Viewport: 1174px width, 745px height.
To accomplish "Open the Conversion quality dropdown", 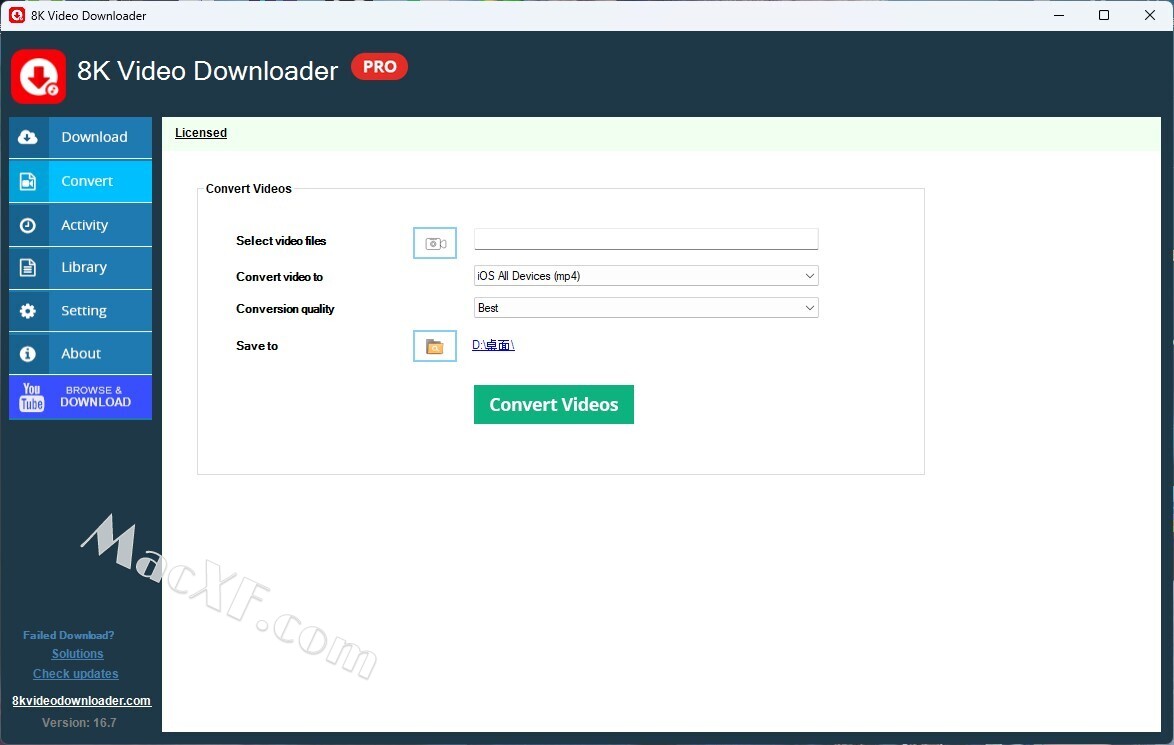I will [x=646, y=308].
